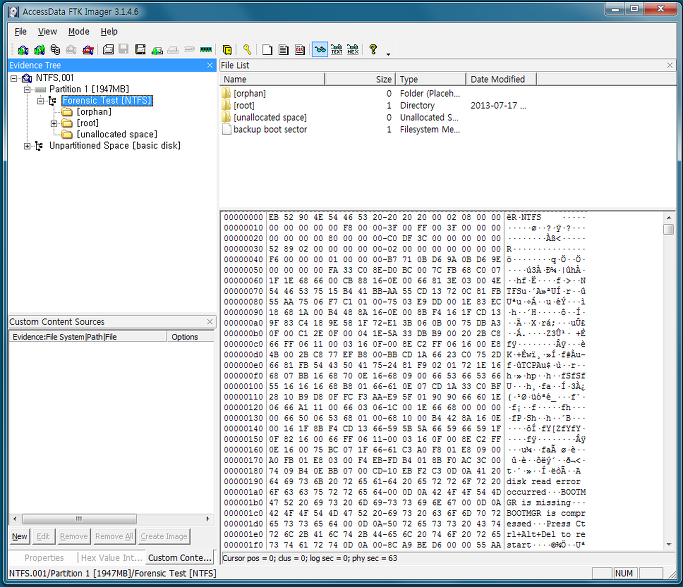Collapse the NTFS.001 tree node

(14, 78)
